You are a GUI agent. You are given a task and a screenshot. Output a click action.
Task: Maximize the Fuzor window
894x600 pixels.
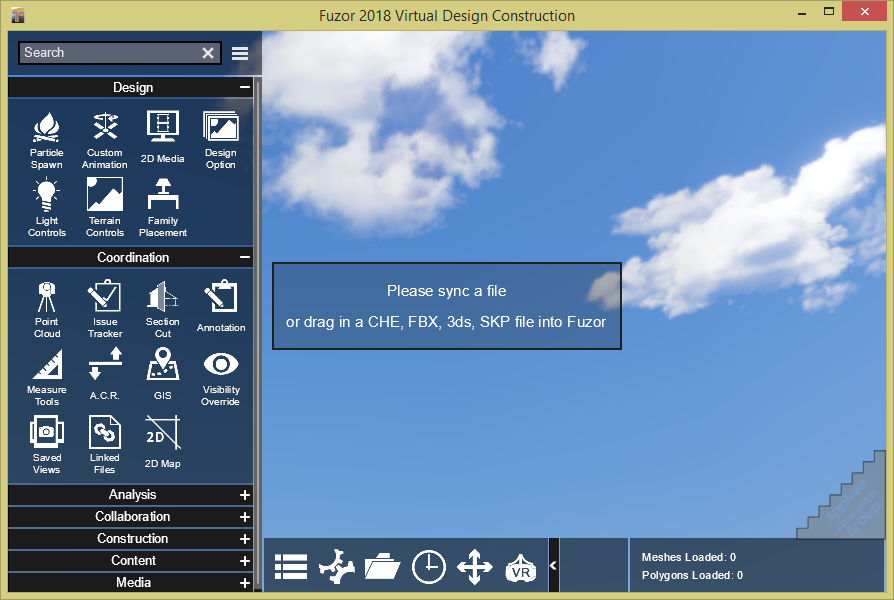click(829, 11)
